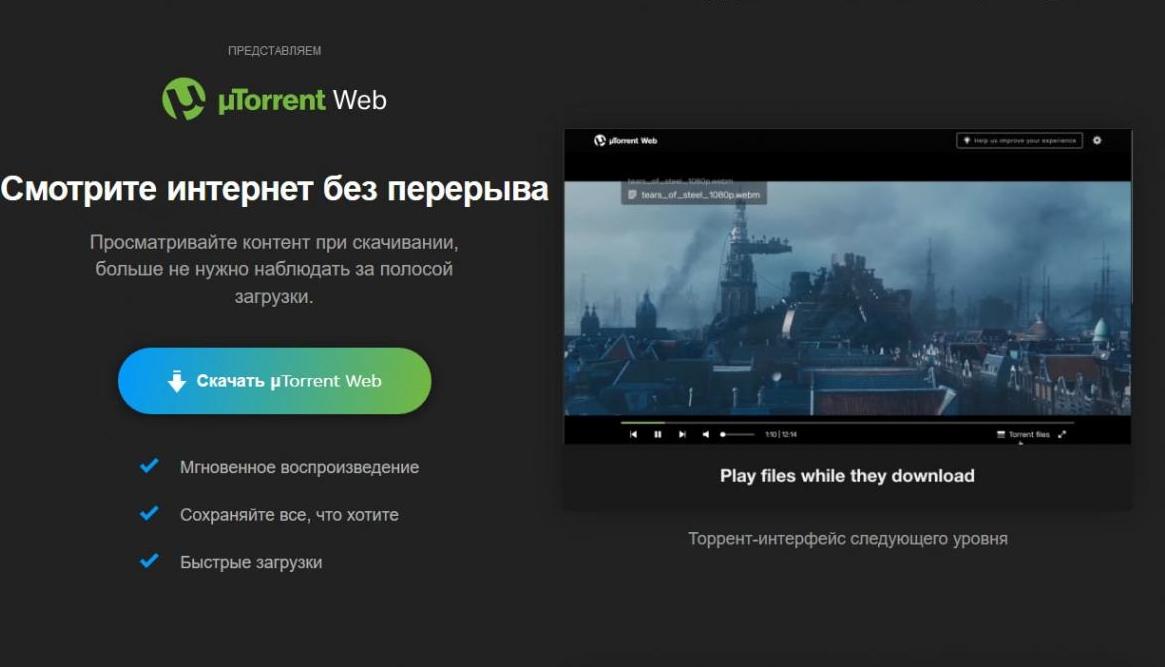Click the heading "Смотрите интернет без перерыва"

(274, 189)
